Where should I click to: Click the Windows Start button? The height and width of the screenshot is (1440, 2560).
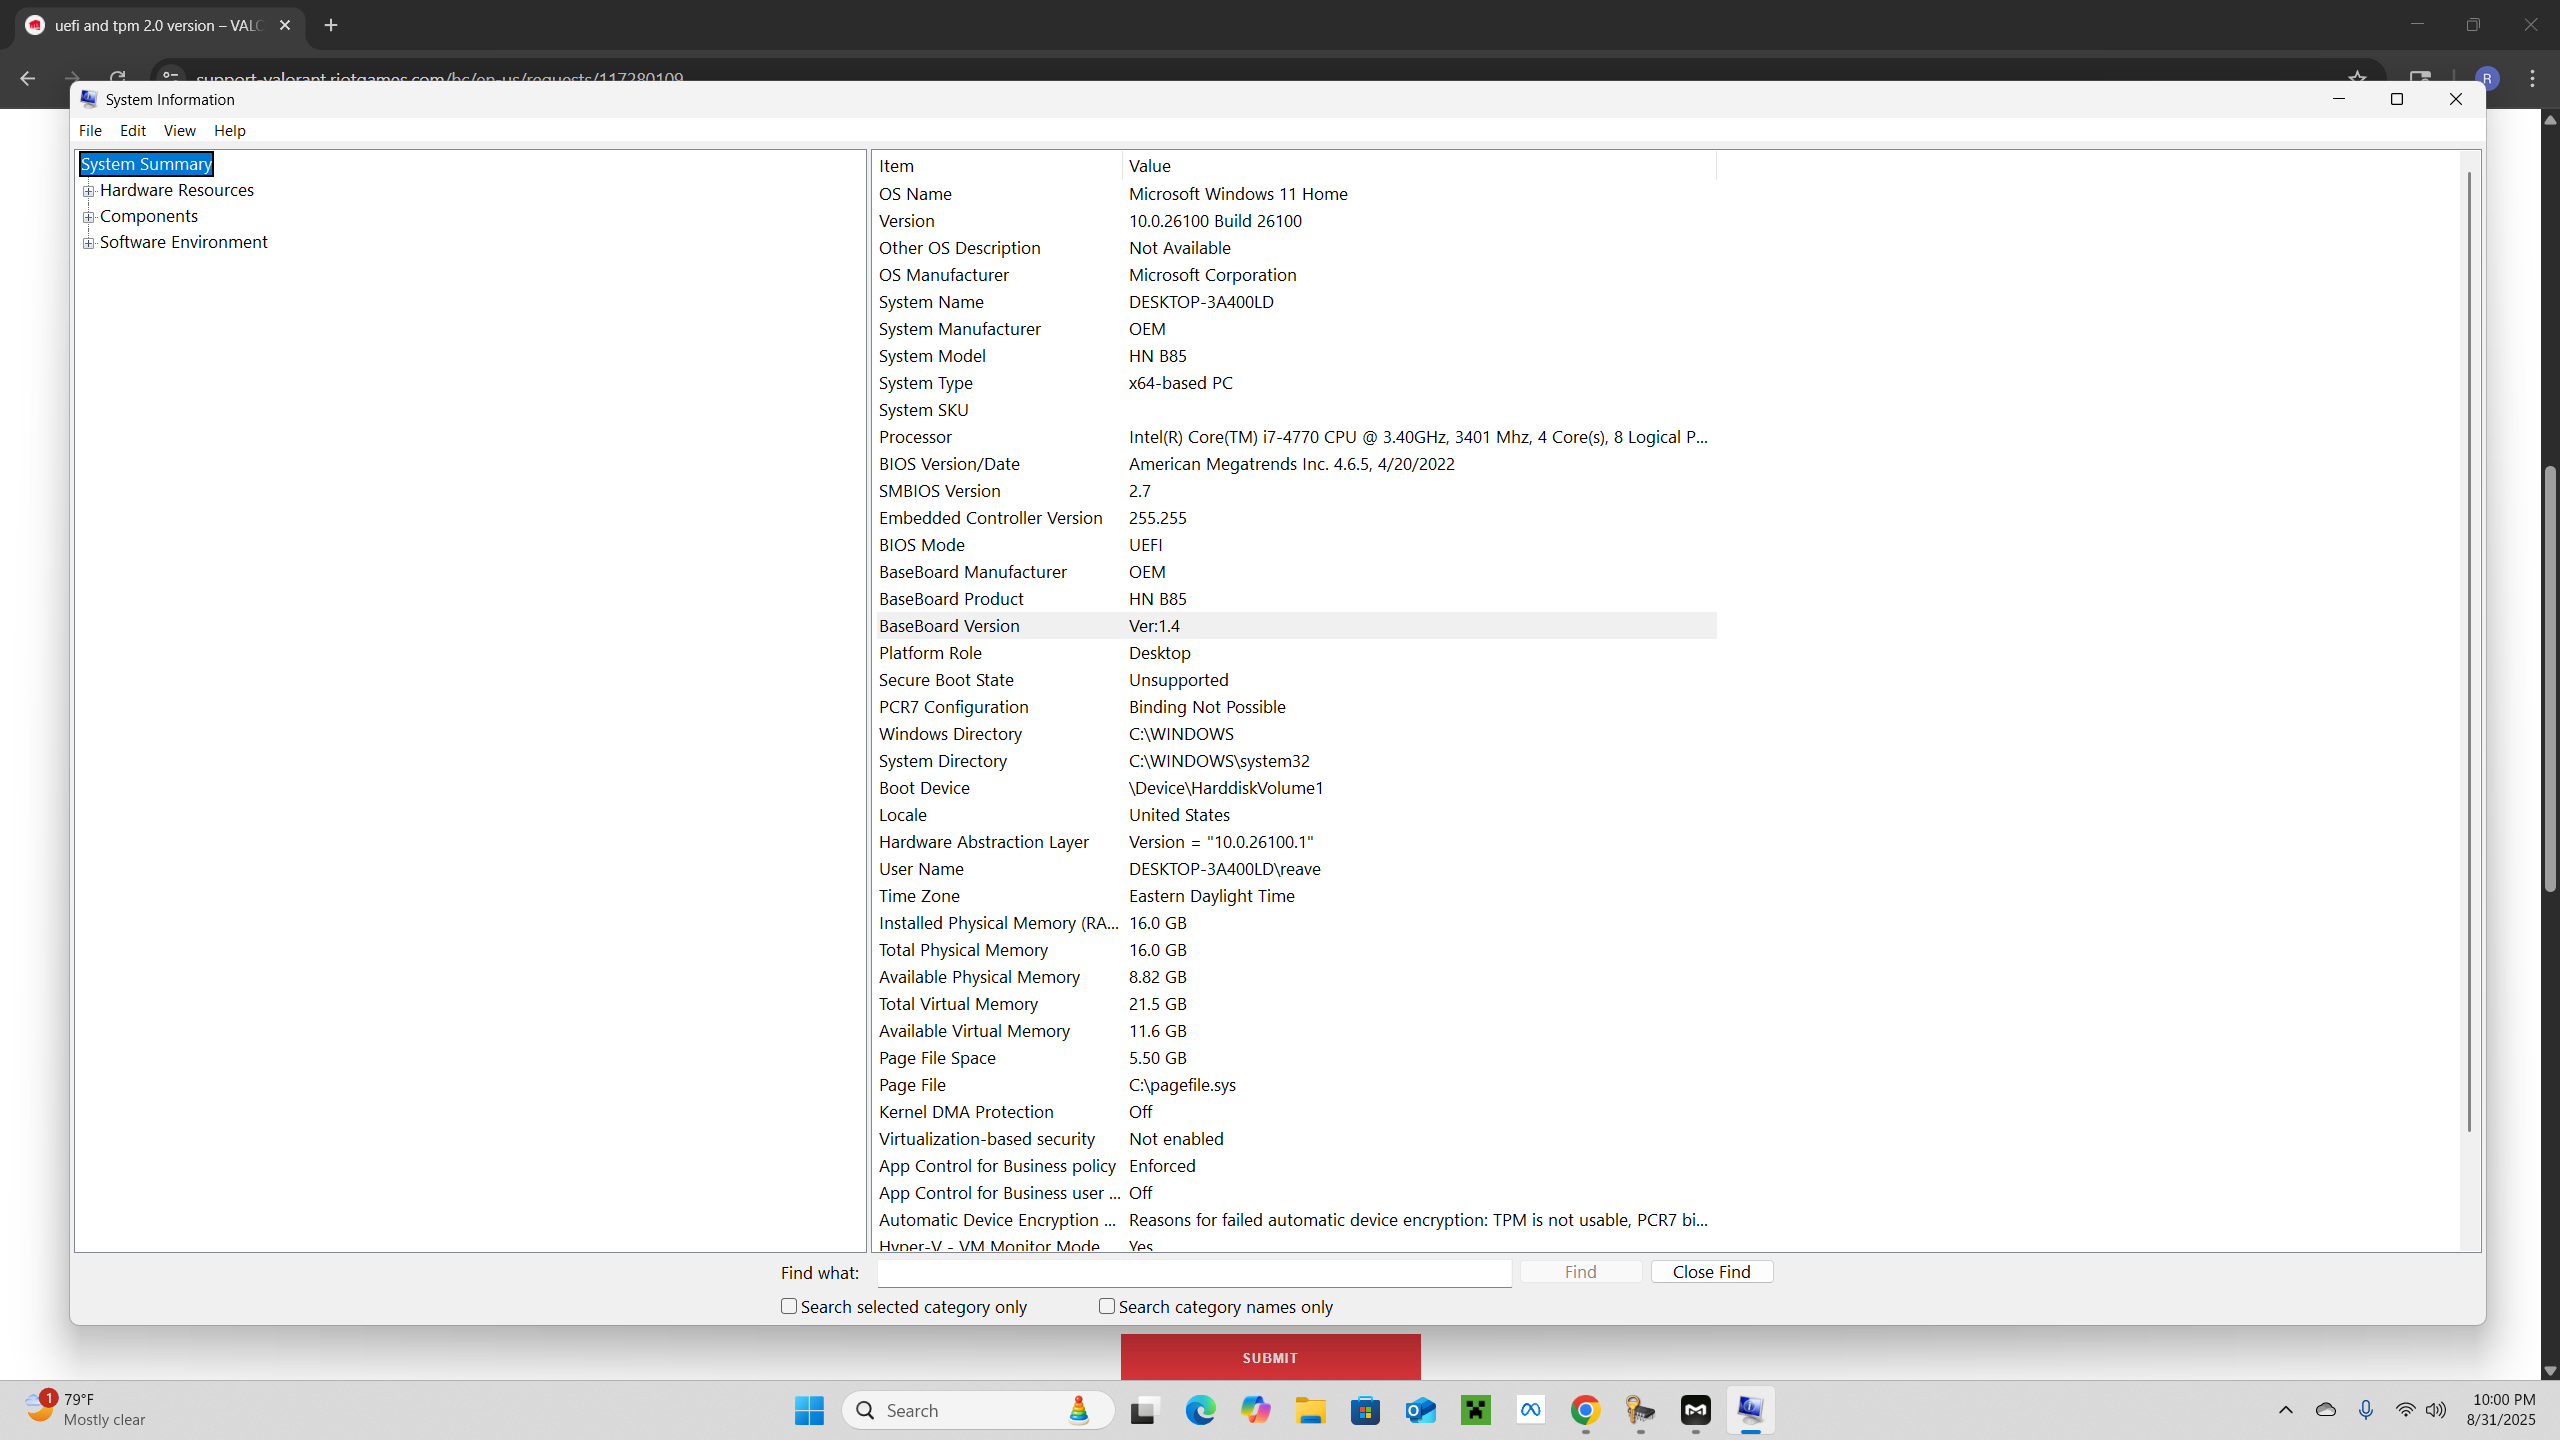coord(809,1410)
